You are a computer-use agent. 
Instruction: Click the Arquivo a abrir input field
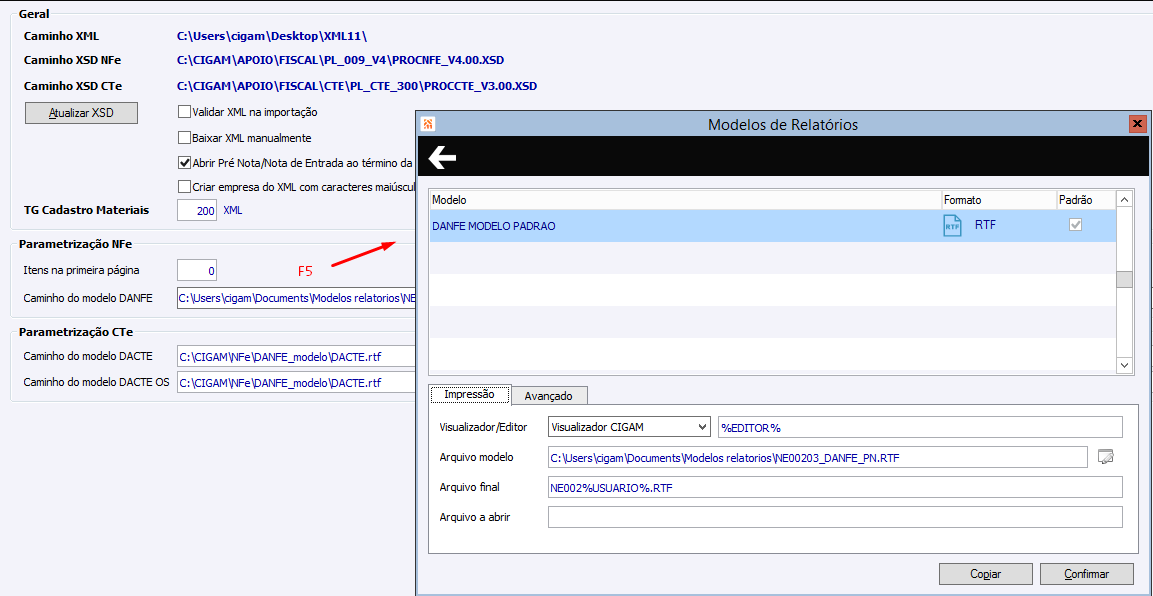pyautogui.click(x=835, y=517)
